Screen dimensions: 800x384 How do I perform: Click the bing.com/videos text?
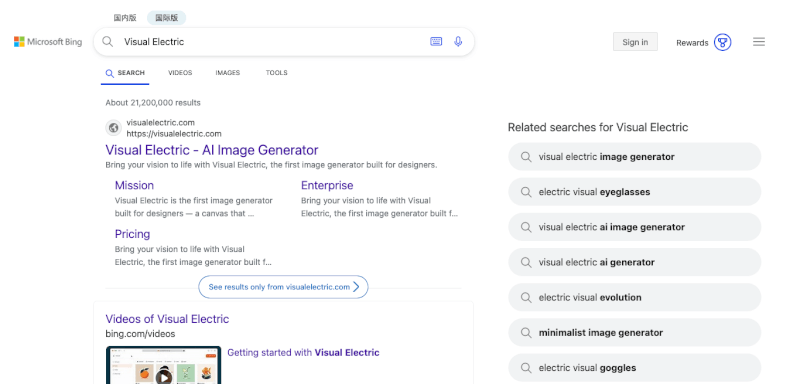pos(140,334)
